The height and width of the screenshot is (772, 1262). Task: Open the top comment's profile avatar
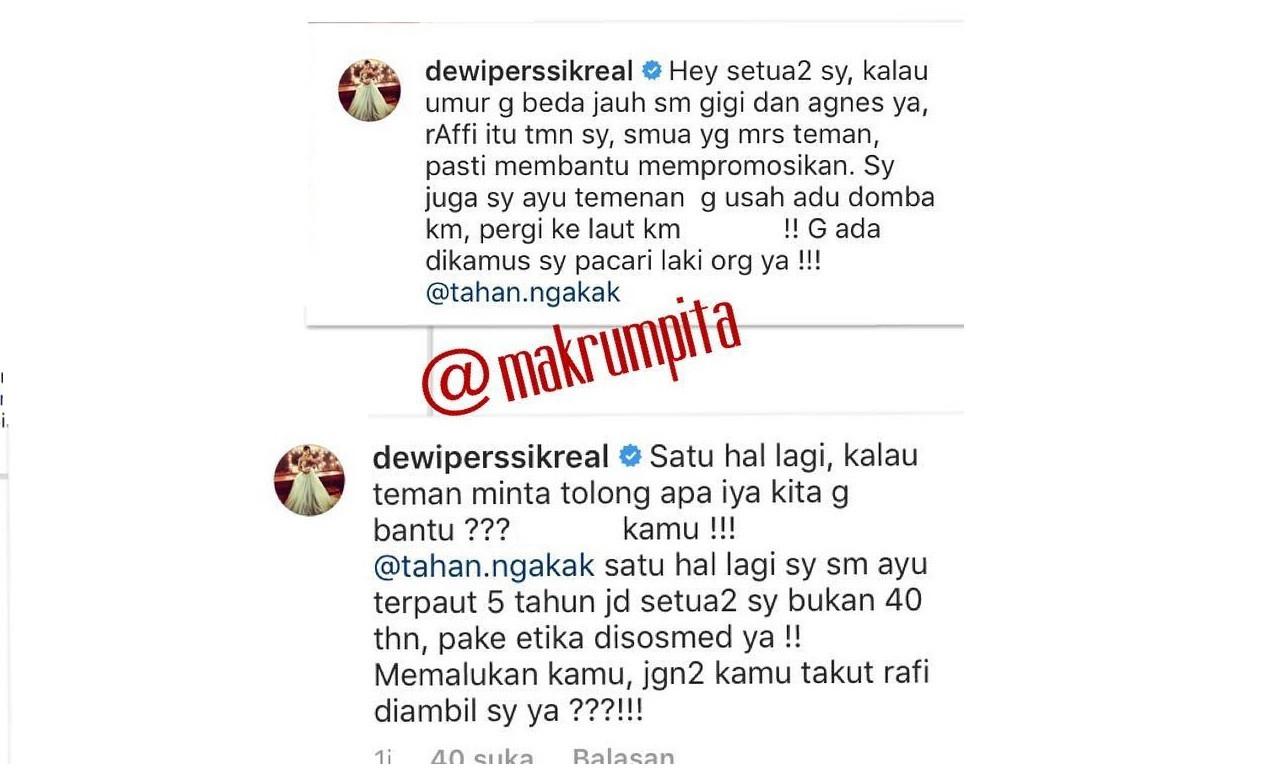(x=370, y=90)
